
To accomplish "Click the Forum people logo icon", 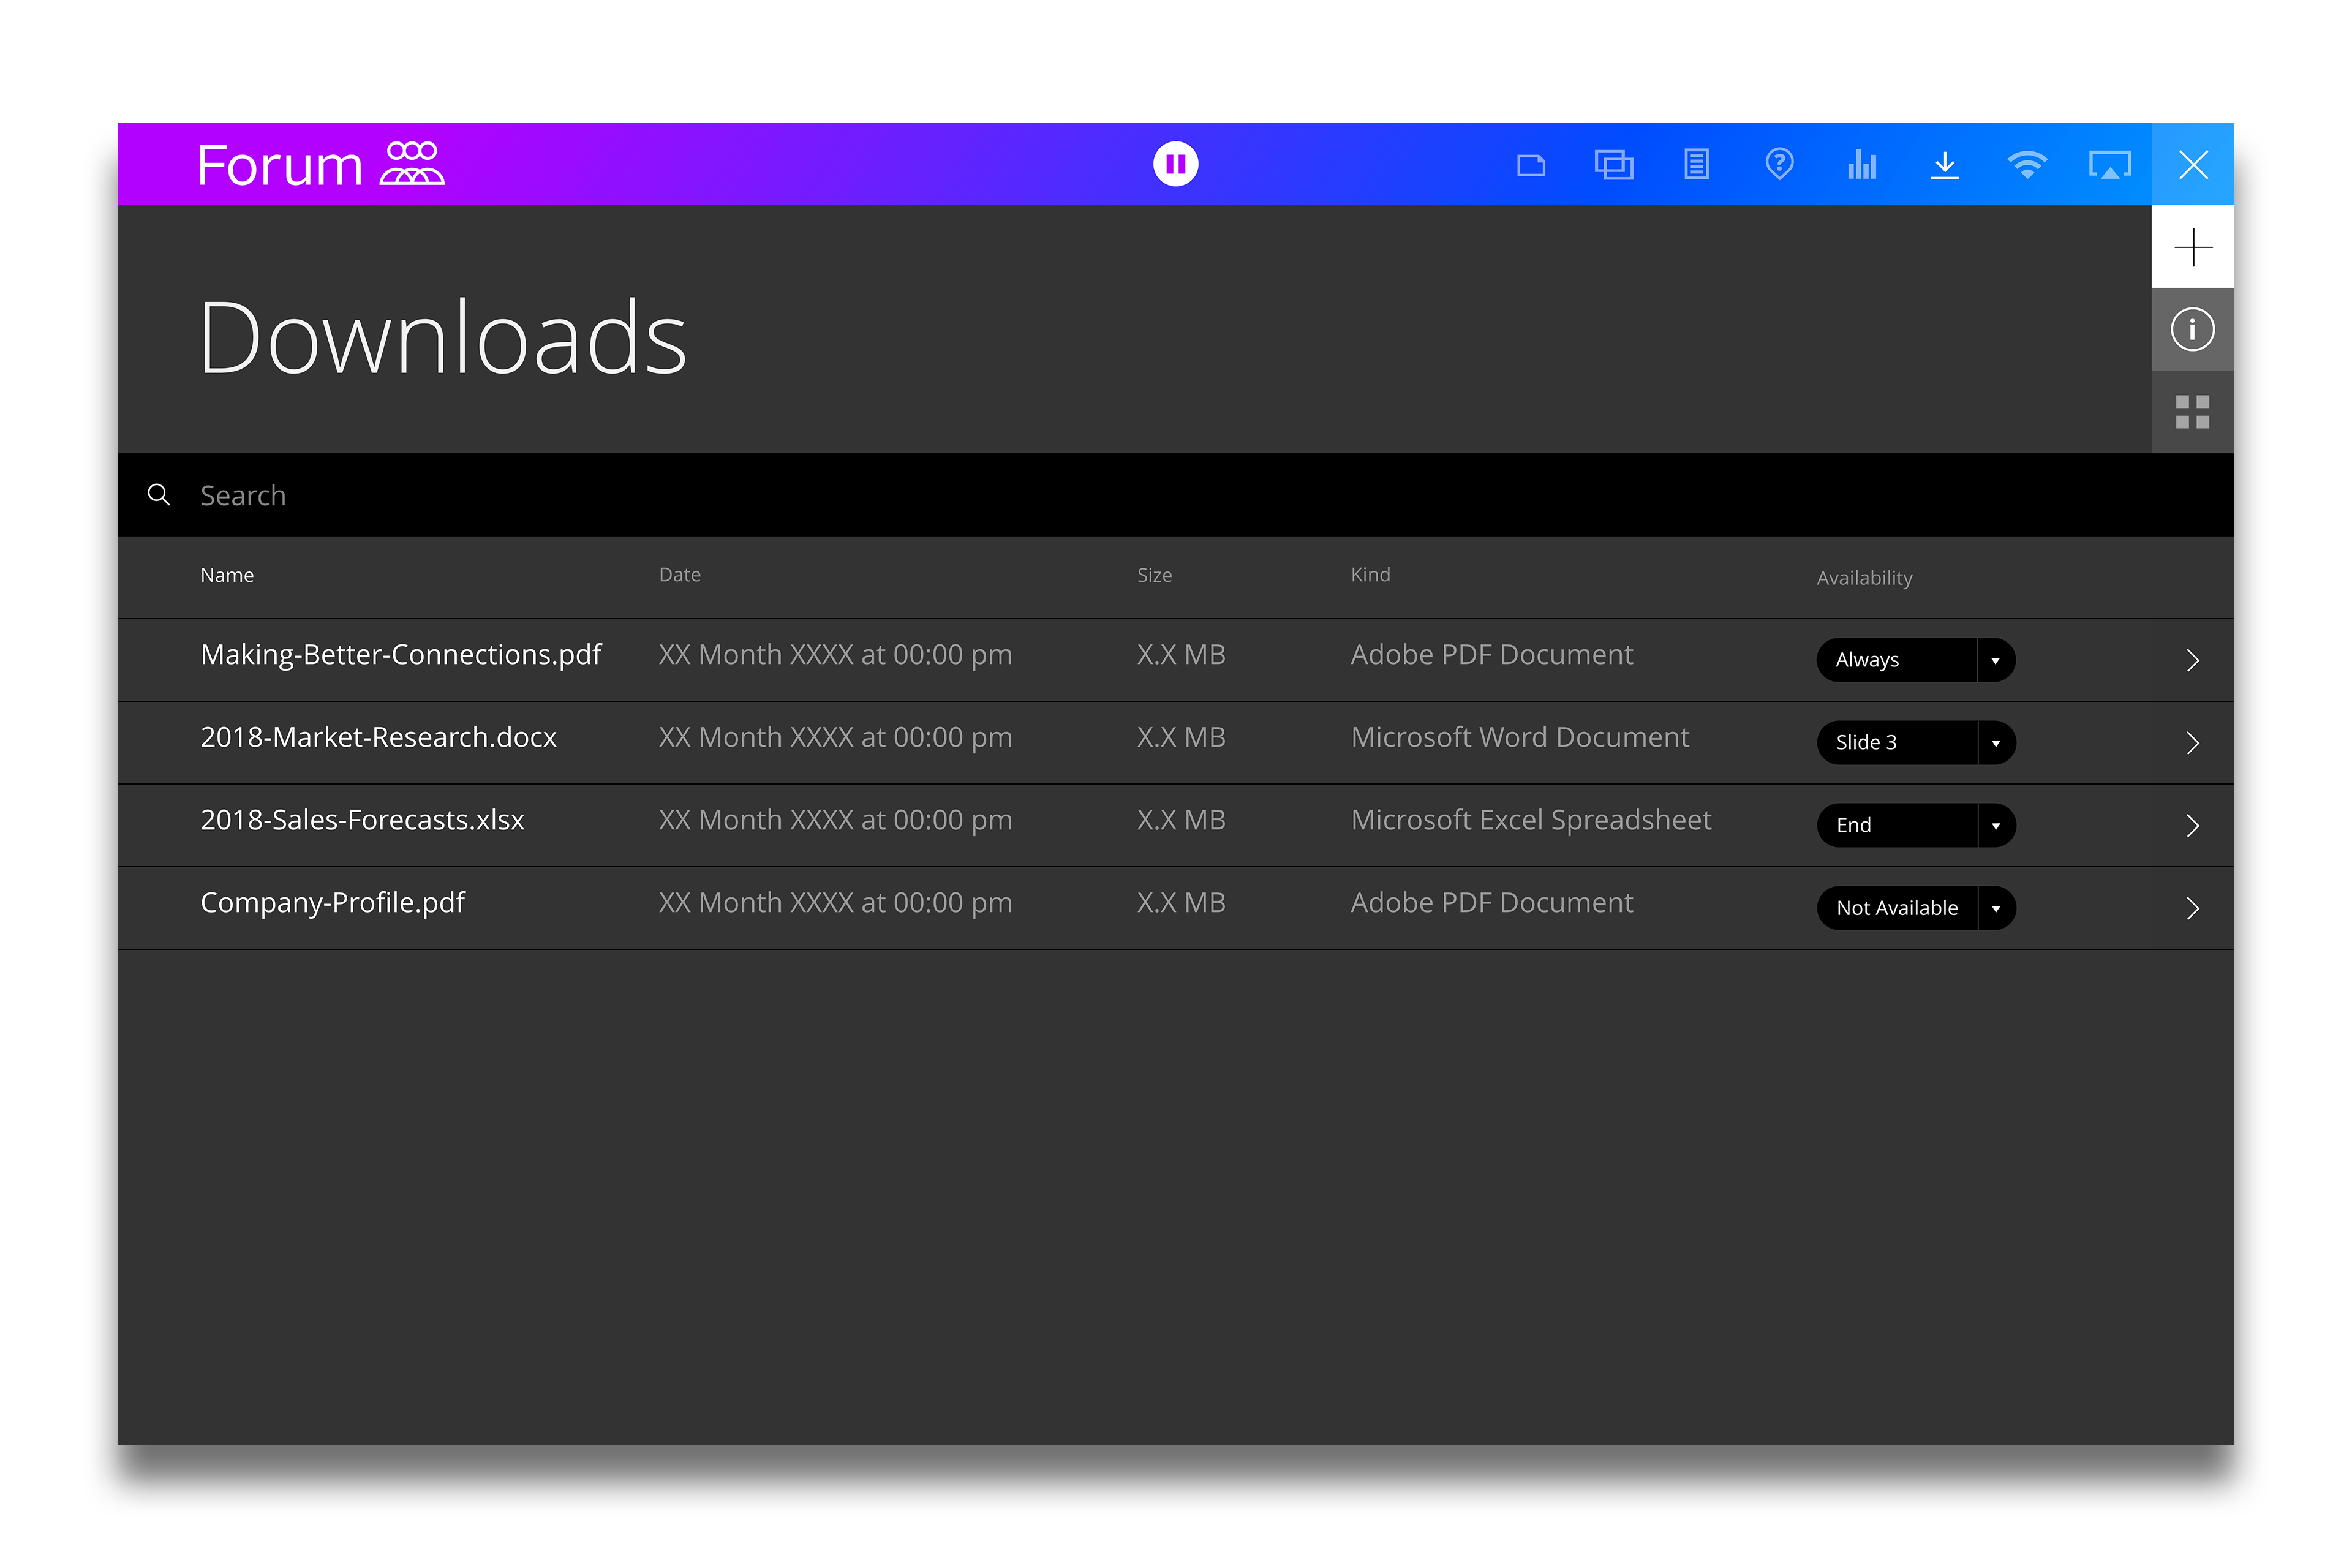I will (x=411, y=164).
